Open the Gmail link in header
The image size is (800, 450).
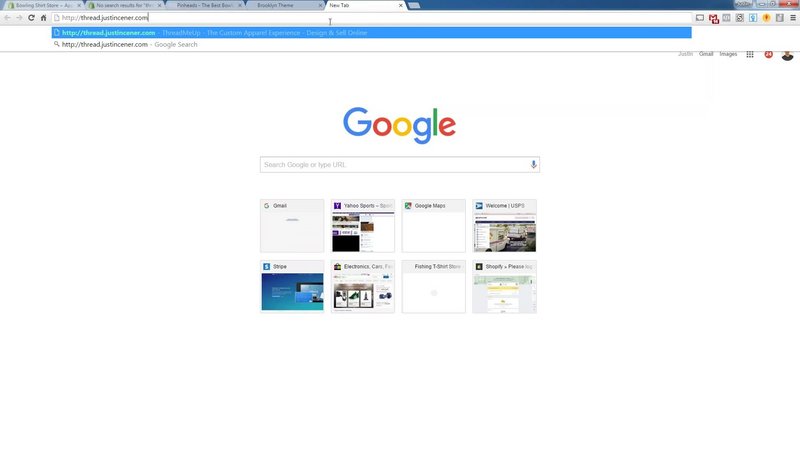click(706, 54)
